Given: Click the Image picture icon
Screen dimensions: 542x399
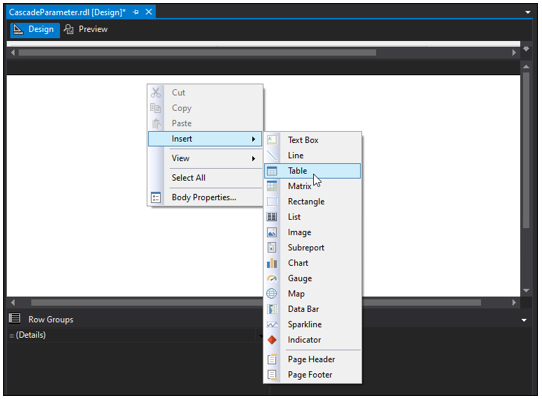Looking at the screenshot, I should (272, 232).
